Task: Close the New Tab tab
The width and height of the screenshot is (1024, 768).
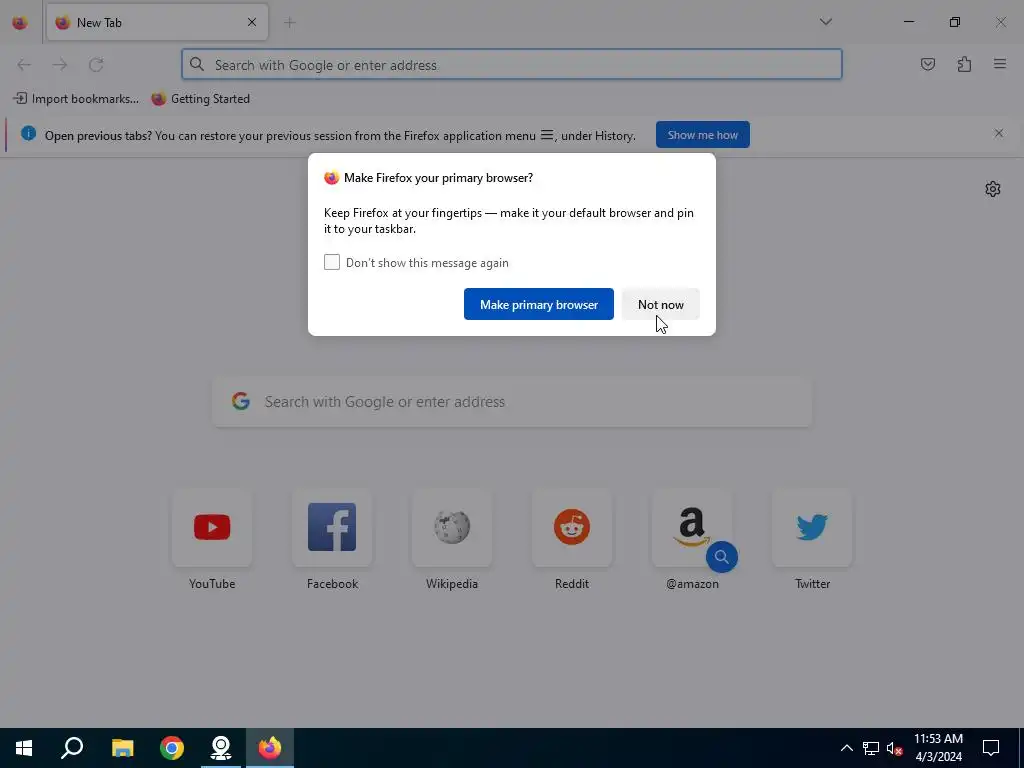Action: pyautogui.click(x=251, y=23)
